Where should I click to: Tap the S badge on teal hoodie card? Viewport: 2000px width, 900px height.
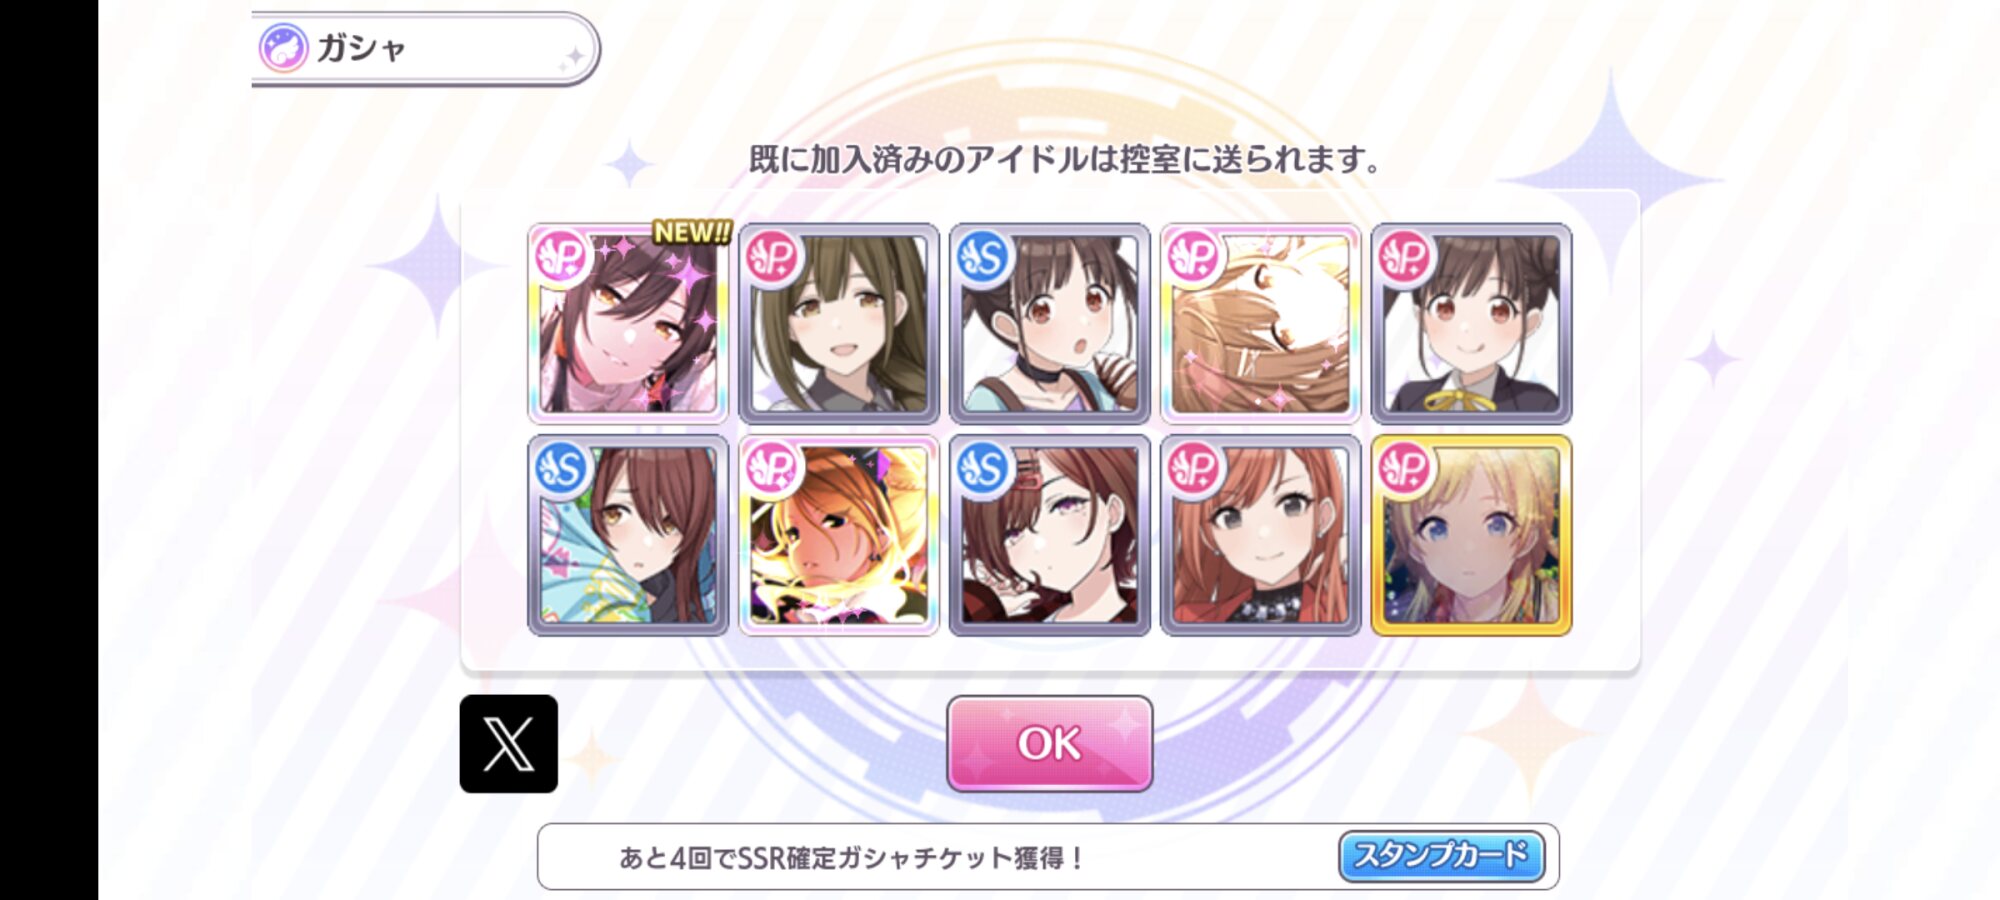tap(562, 469)
